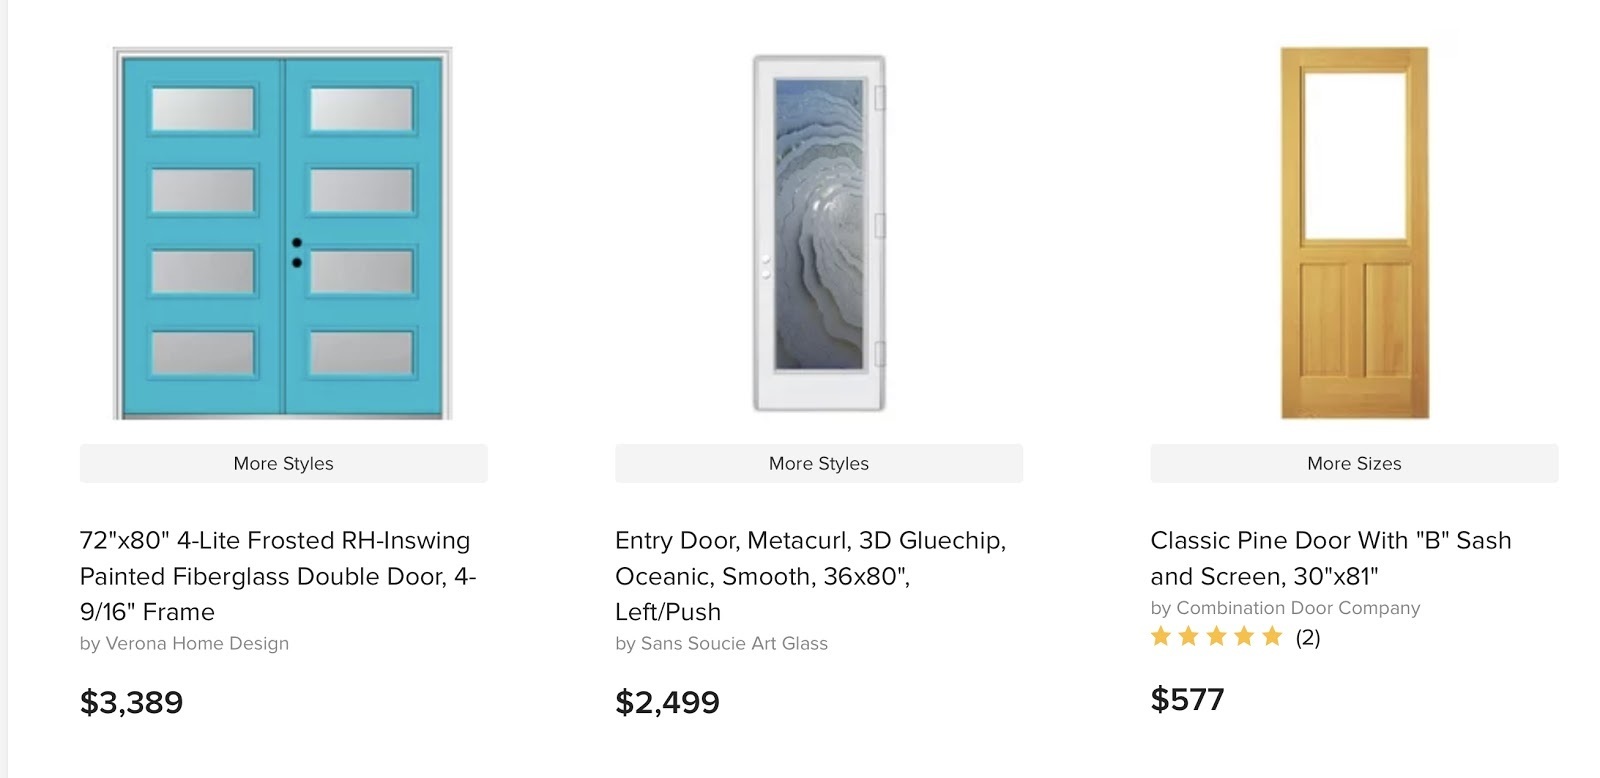Click the $577 price
The height and width of the screenshot is (778, 1600).
click(x=1187, y=699)
